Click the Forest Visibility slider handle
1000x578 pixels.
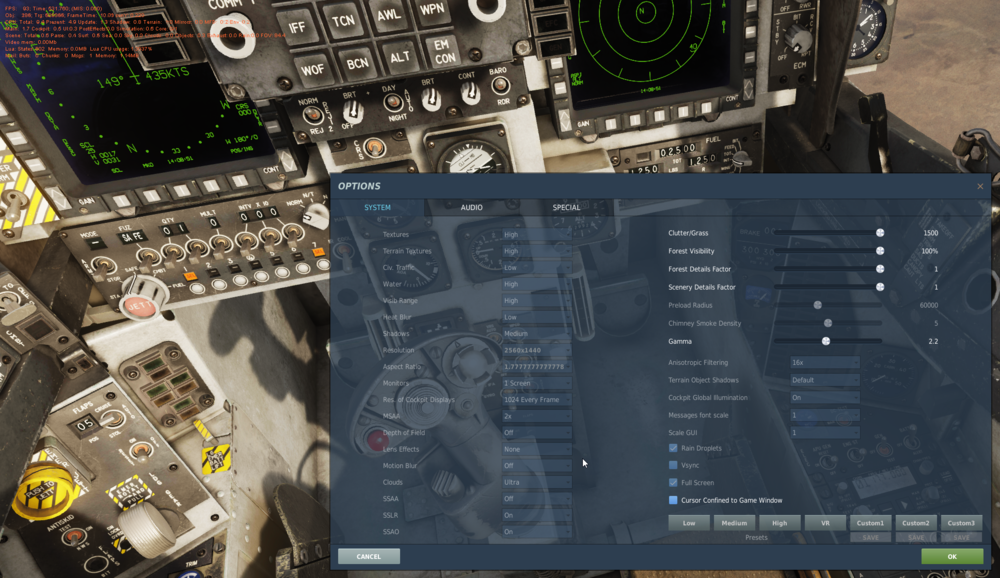(880, 251)
